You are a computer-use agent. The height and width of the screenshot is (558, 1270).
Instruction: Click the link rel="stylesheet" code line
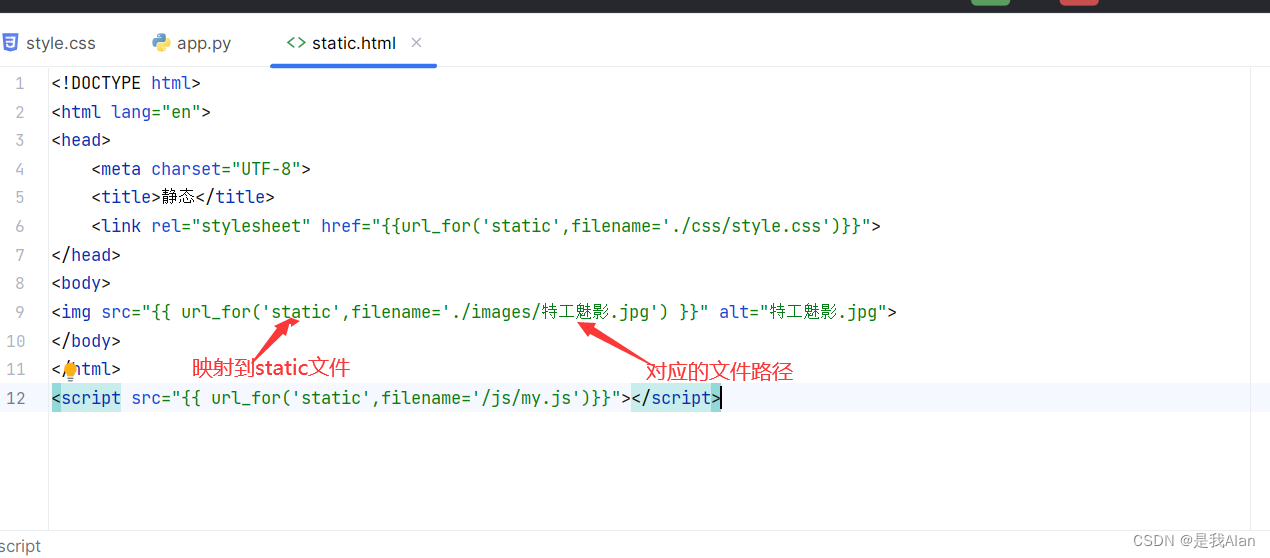[x=486, y=226]
